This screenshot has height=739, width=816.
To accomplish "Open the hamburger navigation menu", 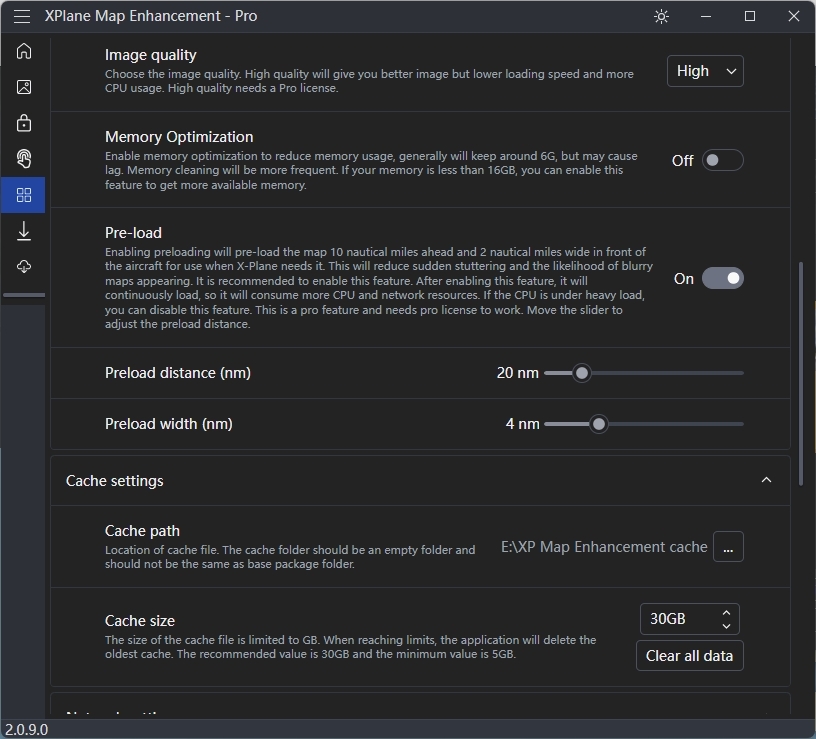I will (x=22, y=17).
